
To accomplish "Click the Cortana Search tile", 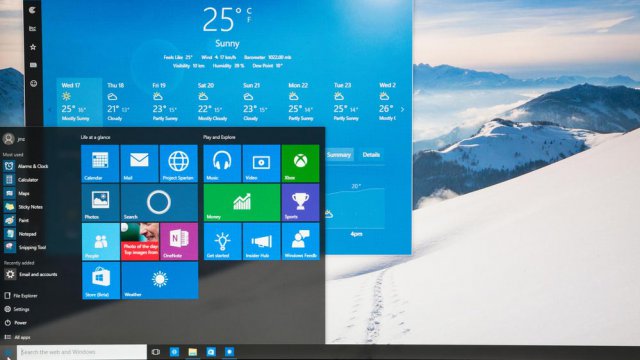I will [159, 202].
